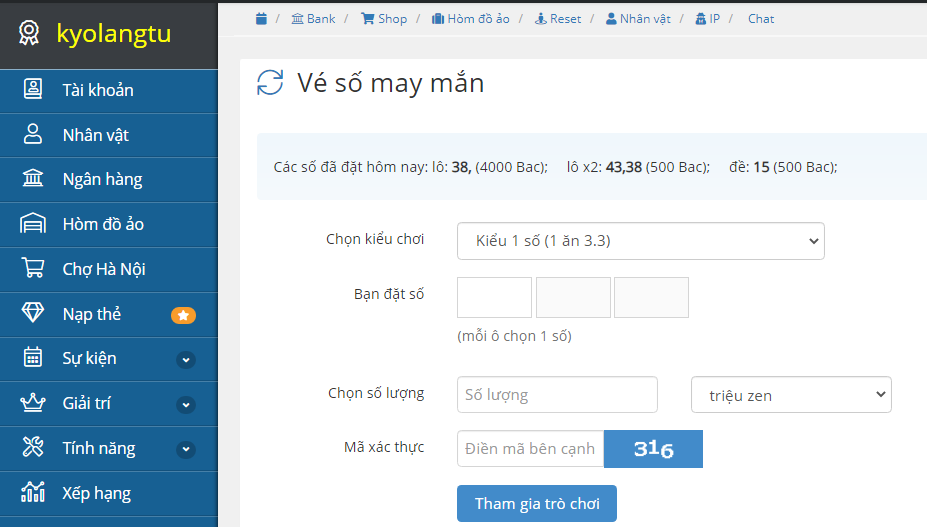This screenshot has width=927, height=527.
Task: Click the Tài khoản profile icon in sidebar
Action: click(33, 90)
